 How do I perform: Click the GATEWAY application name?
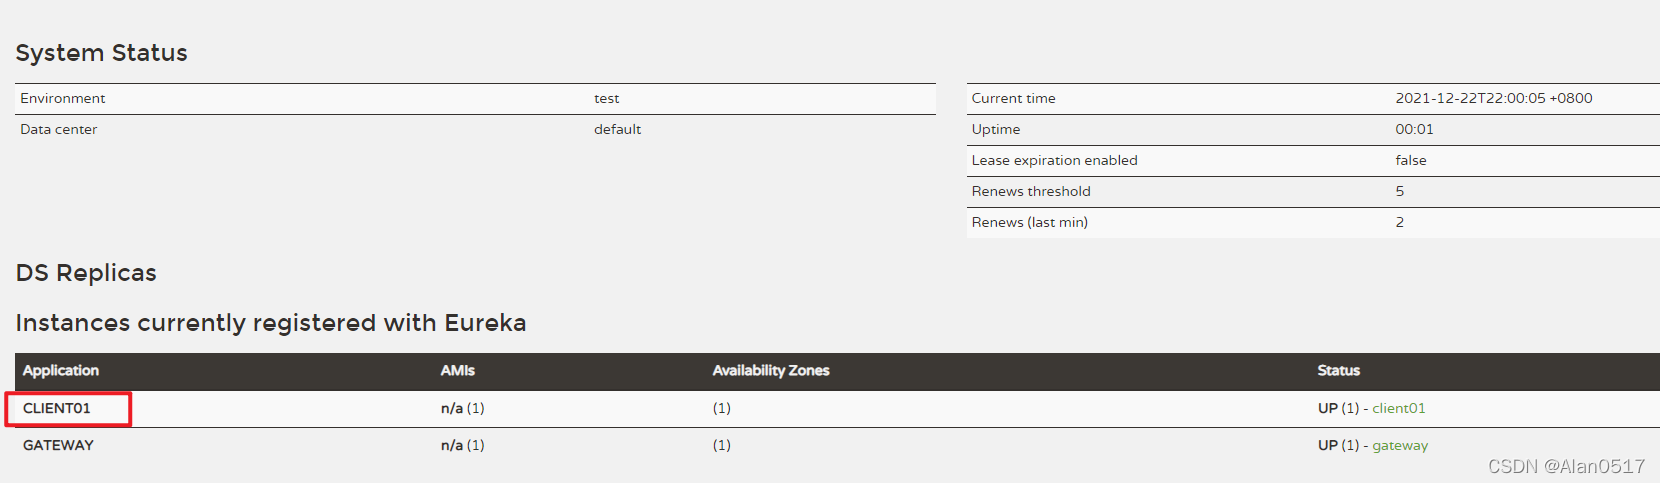tap(58, 445)
